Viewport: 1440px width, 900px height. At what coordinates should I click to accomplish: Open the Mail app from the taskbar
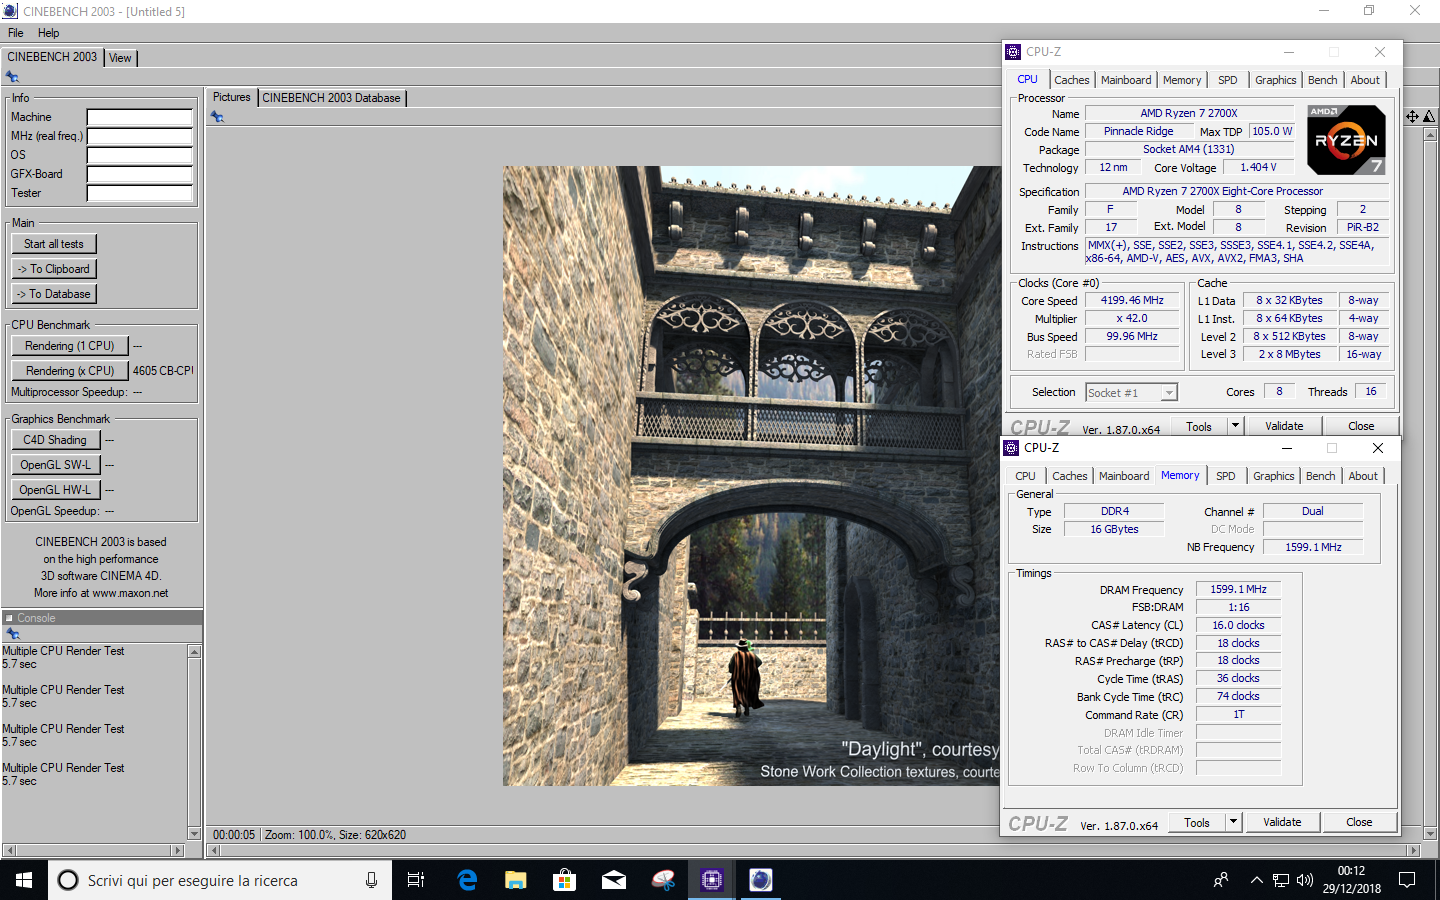[x=614, y=880]
